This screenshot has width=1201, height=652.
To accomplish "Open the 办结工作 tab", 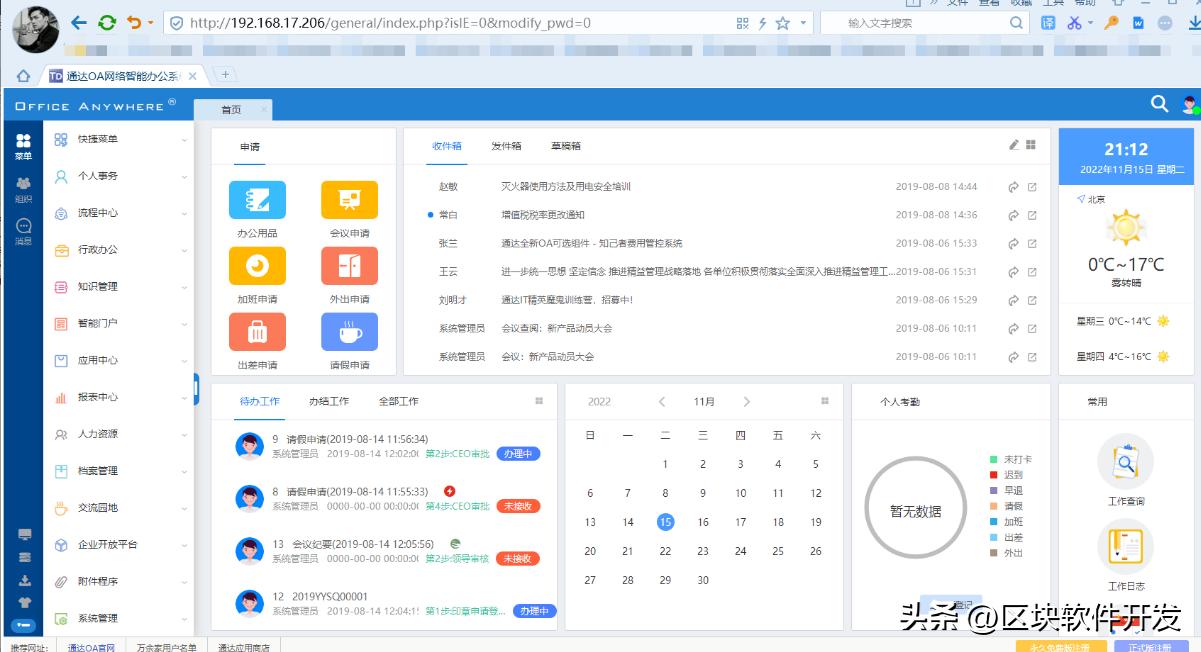I will coord(330,401).
